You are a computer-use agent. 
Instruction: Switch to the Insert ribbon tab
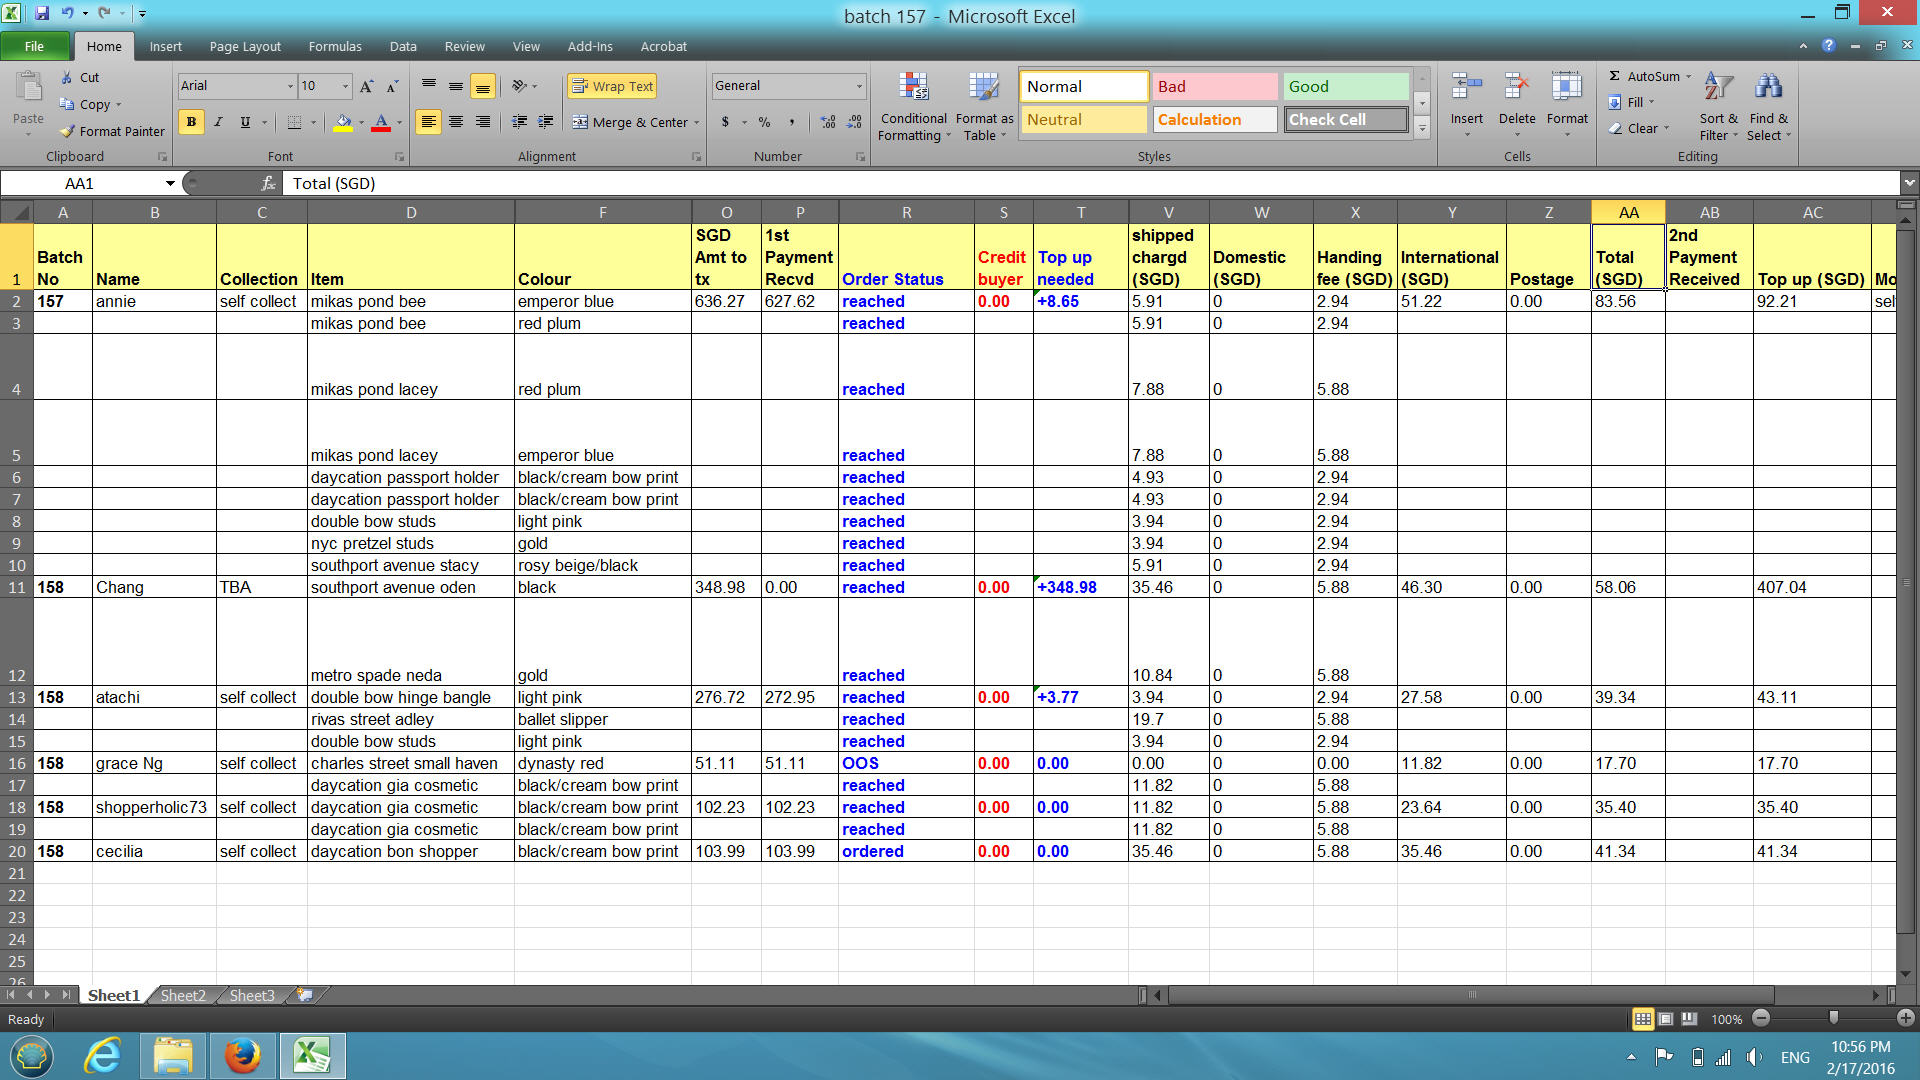coord(166,46)
